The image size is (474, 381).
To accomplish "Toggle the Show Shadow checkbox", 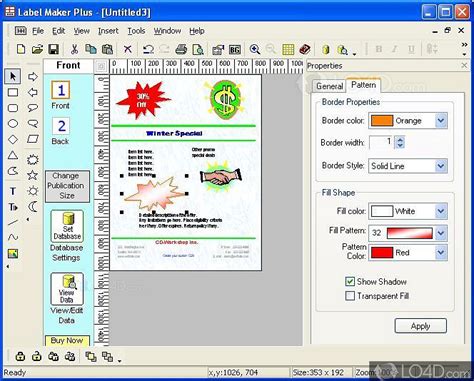I will 350,282.
